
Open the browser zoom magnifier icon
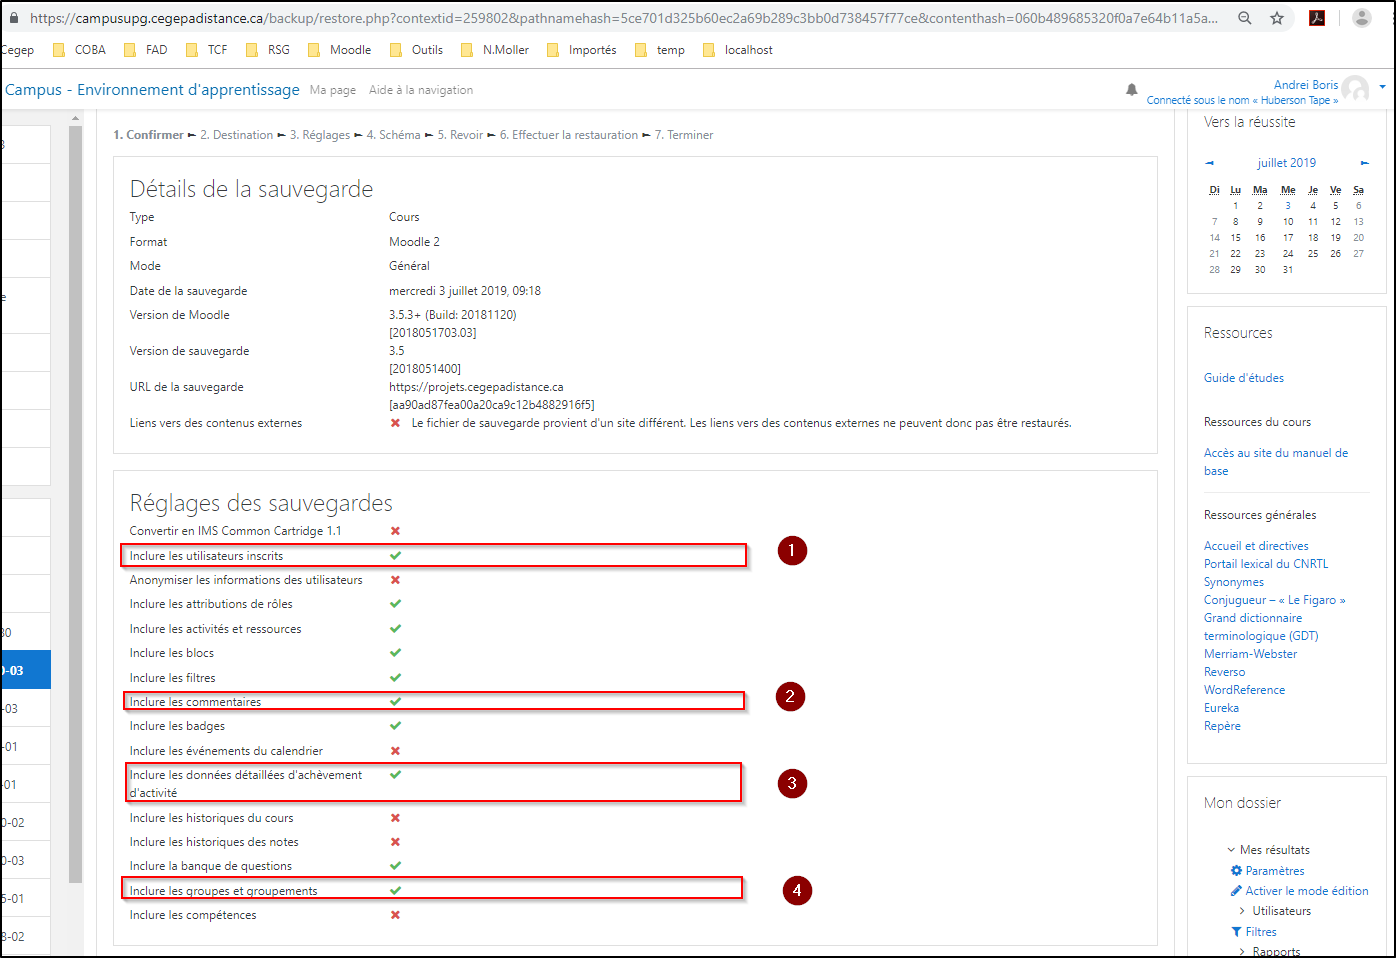(1245, 18)
